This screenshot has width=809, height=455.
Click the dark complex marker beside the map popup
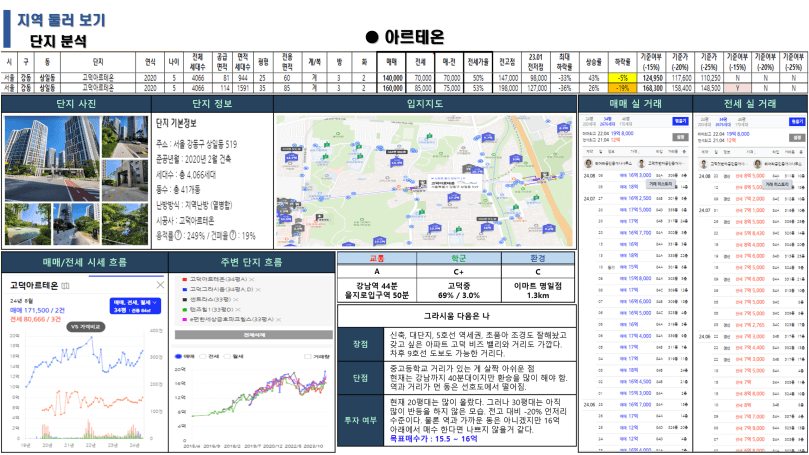[423, 184]
